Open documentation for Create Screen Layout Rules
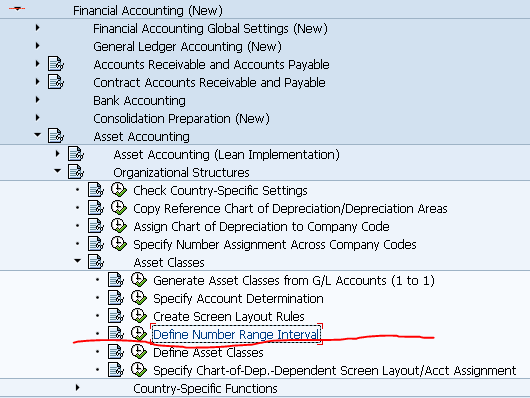Image resolution: width=530 pixels, height=398 pixels. tap(116, 315)
